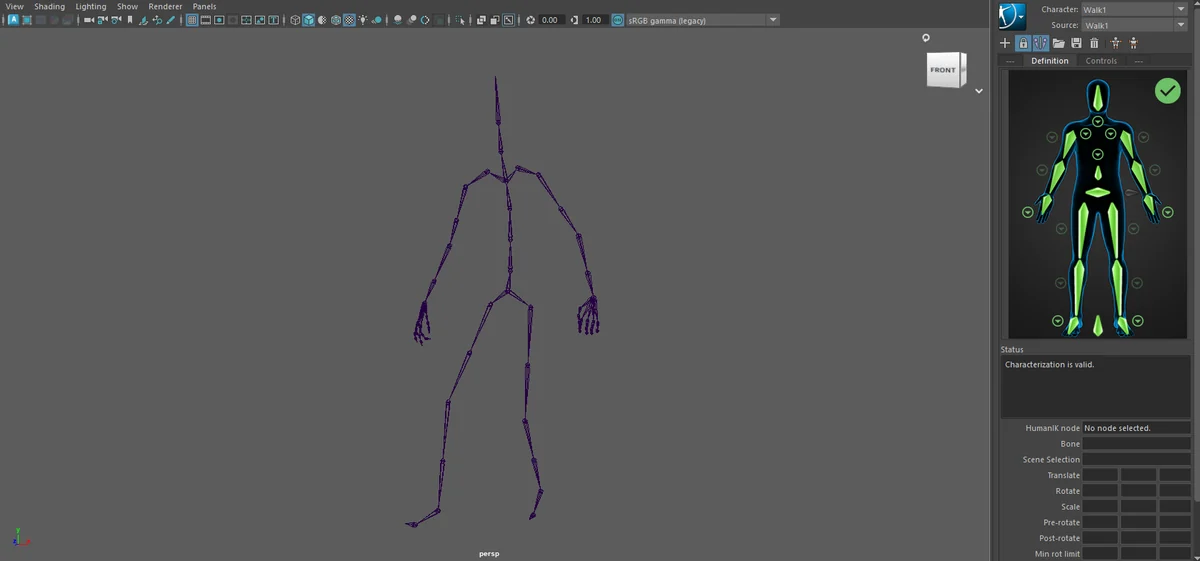The height and width of the screenshot is (561, 1200).
Task: Click the Screen Space Ambient Occlusion icon
Action: pyautogui.click(x=397, y=20)
